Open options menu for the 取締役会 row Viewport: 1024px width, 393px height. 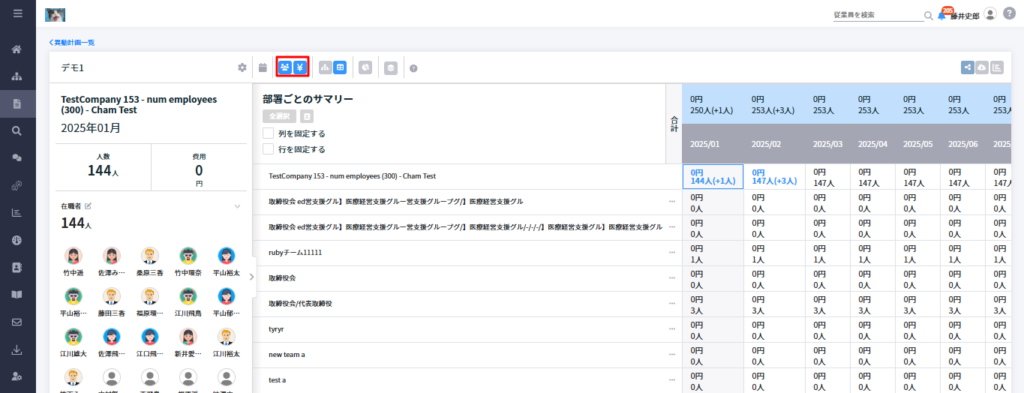coord(672,277)
